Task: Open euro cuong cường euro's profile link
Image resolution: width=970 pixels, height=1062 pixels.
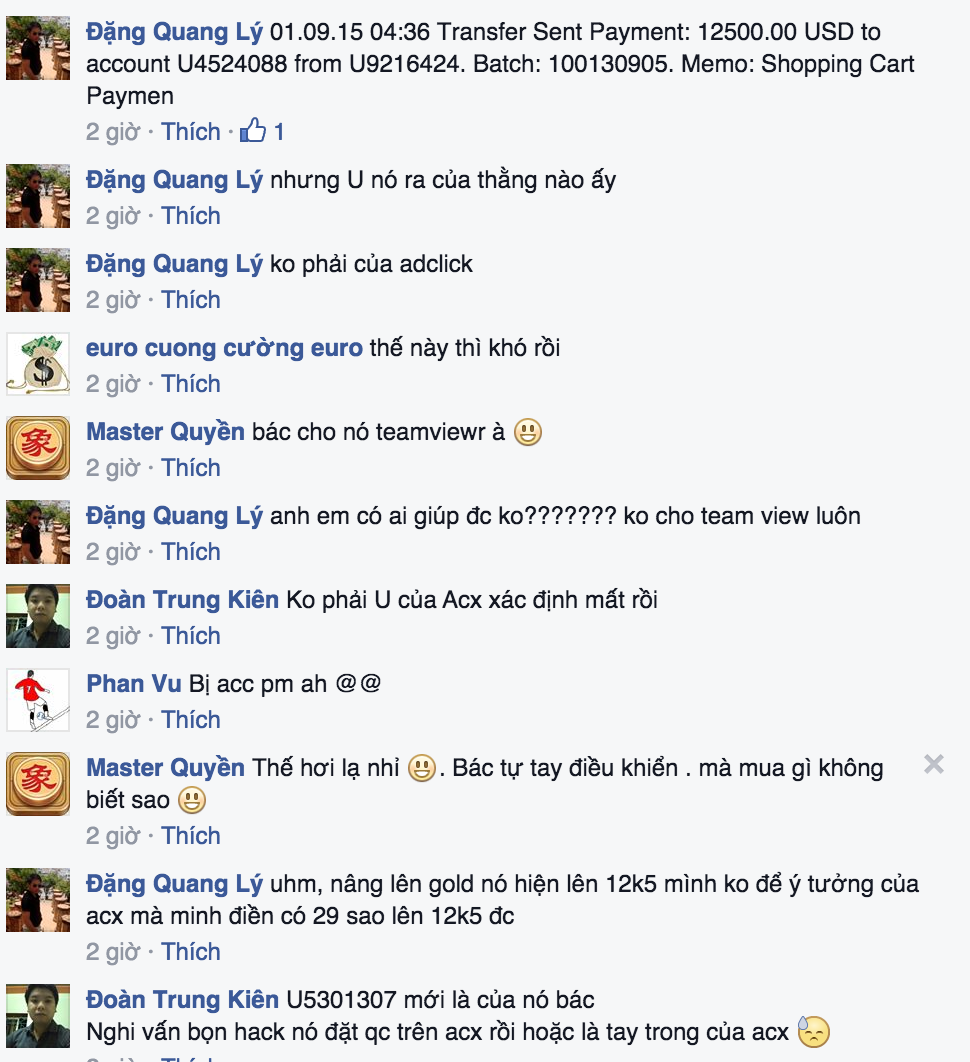Action: pyautogui.click(x=224, y=347)
